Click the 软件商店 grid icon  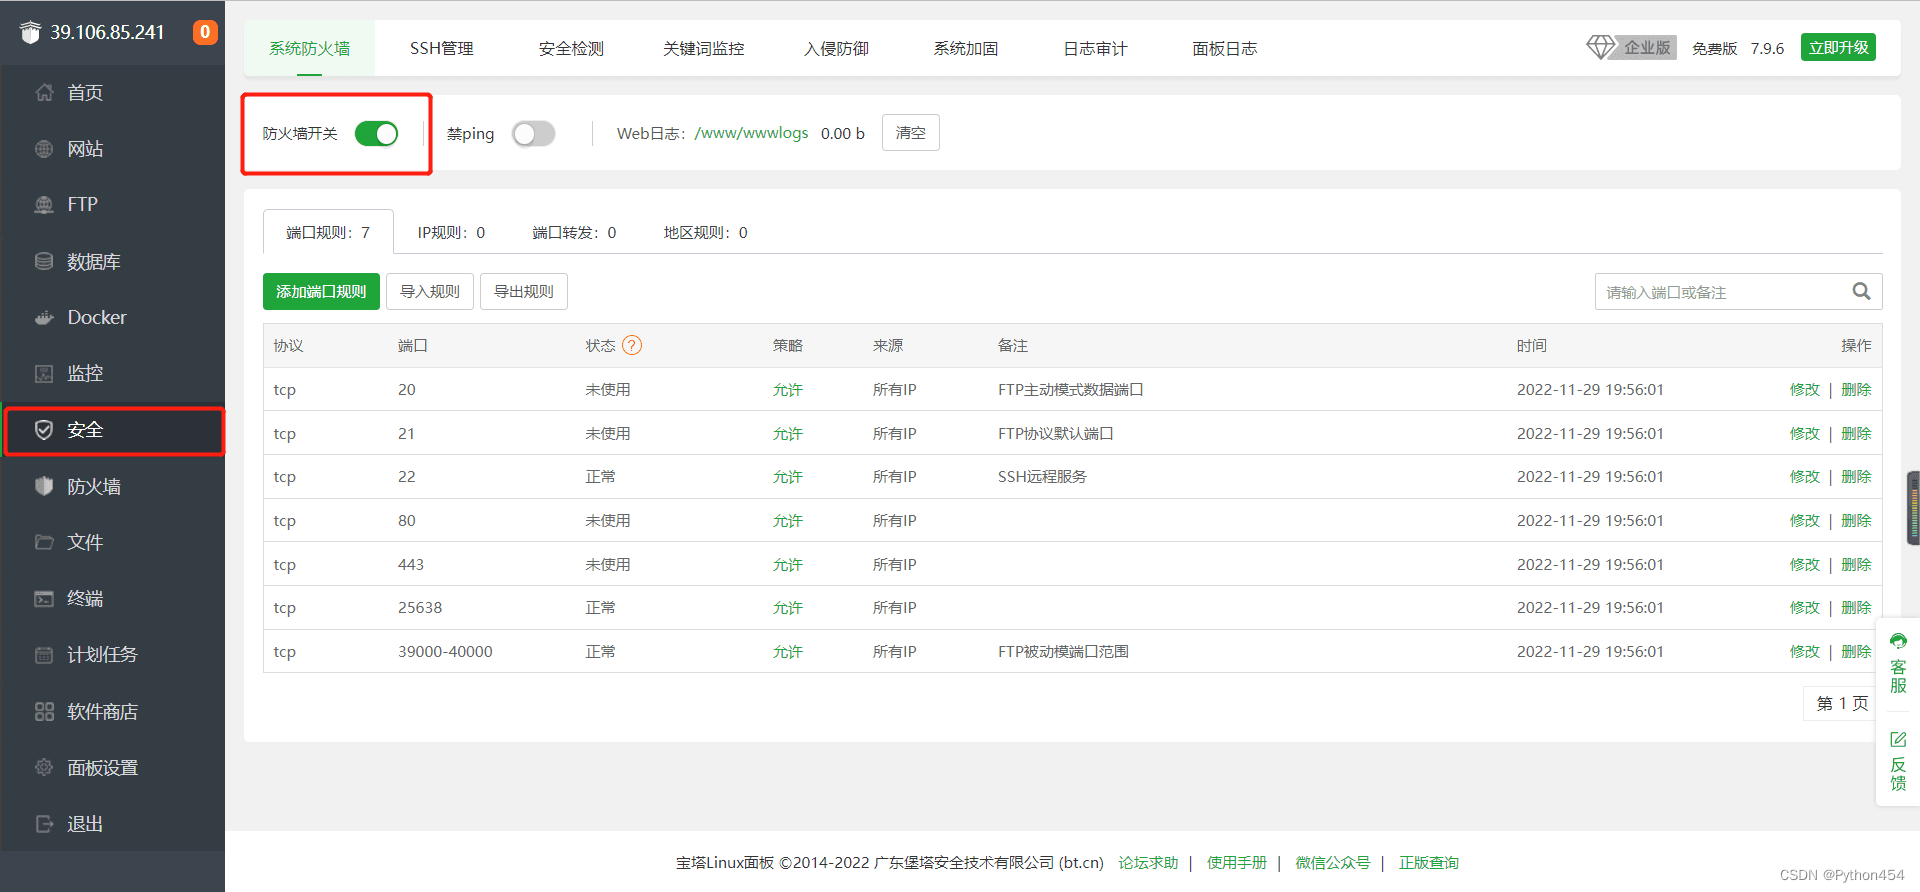click(44, 711)
